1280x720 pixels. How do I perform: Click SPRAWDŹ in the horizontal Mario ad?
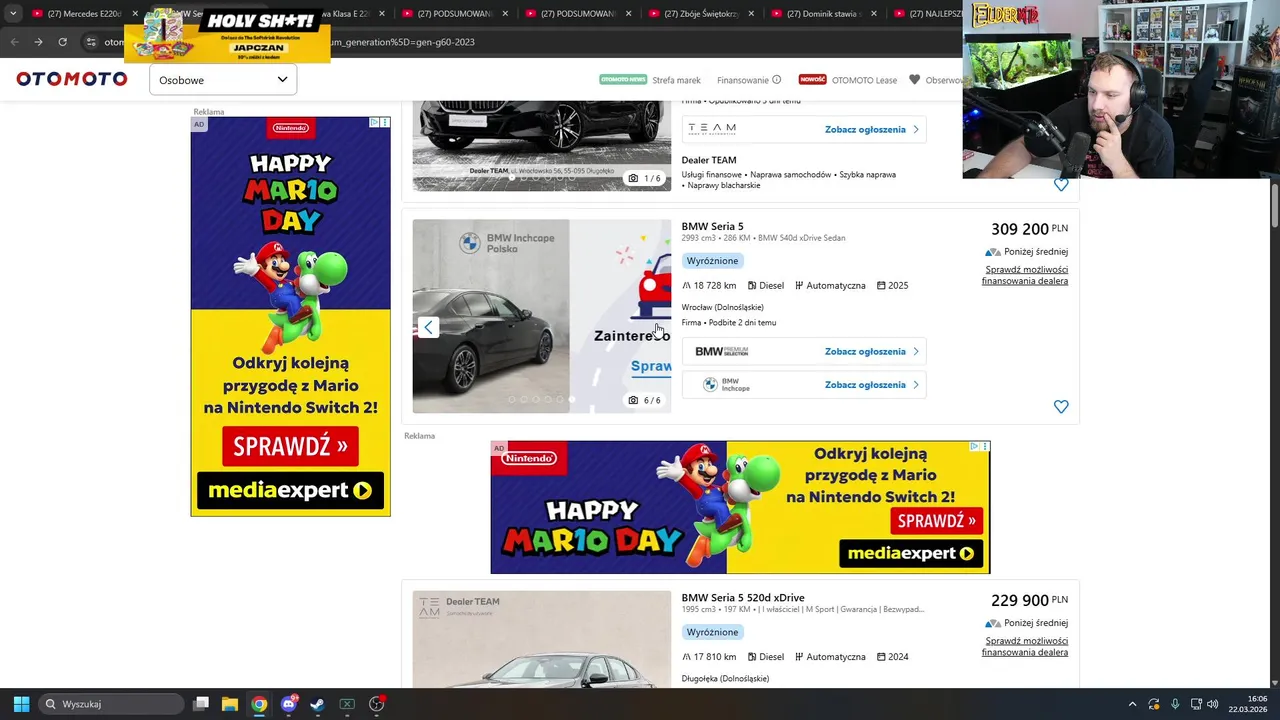936,520
